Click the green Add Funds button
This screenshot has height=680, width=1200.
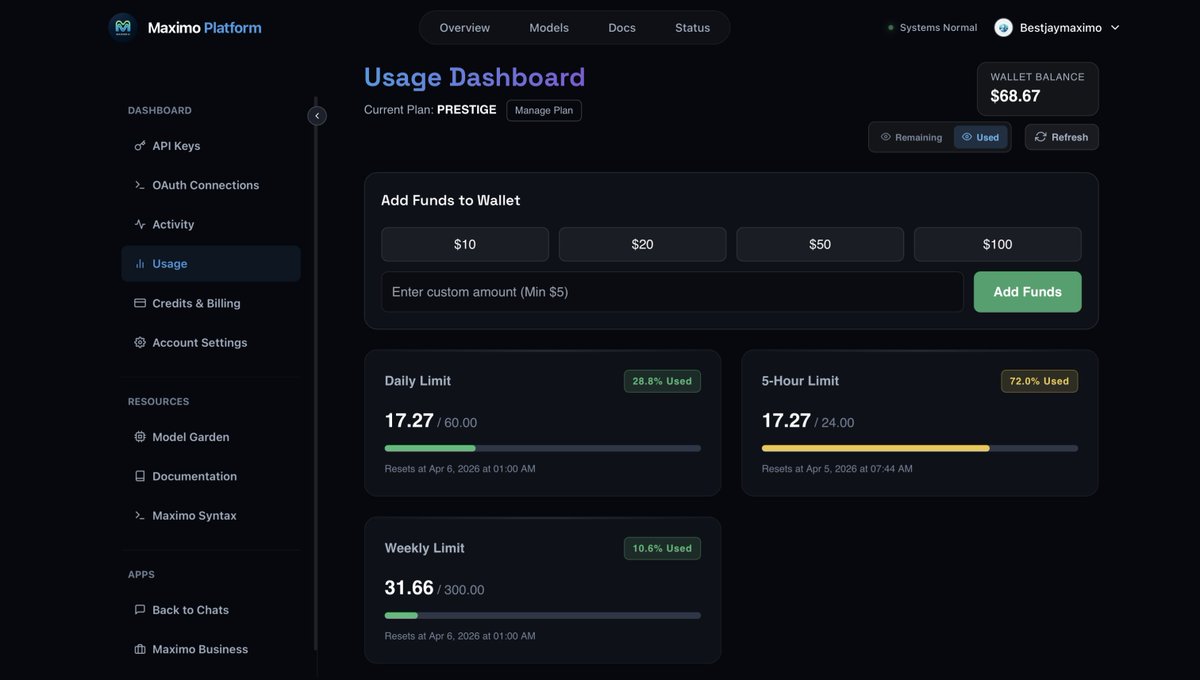click(1027, 292)
